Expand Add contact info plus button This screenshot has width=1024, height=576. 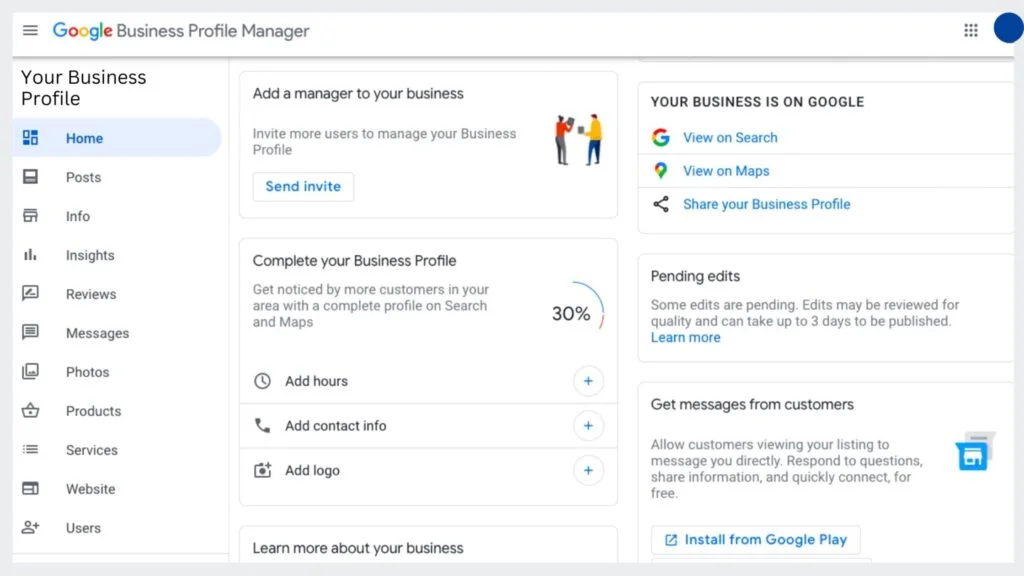click(x=588, y=426)
